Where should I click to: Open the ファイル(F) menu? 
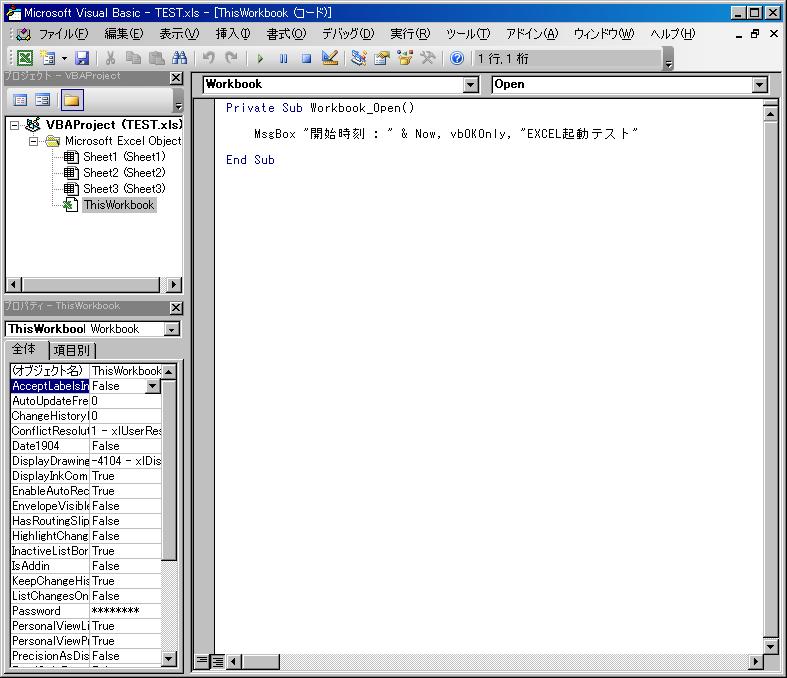(63, 34)
